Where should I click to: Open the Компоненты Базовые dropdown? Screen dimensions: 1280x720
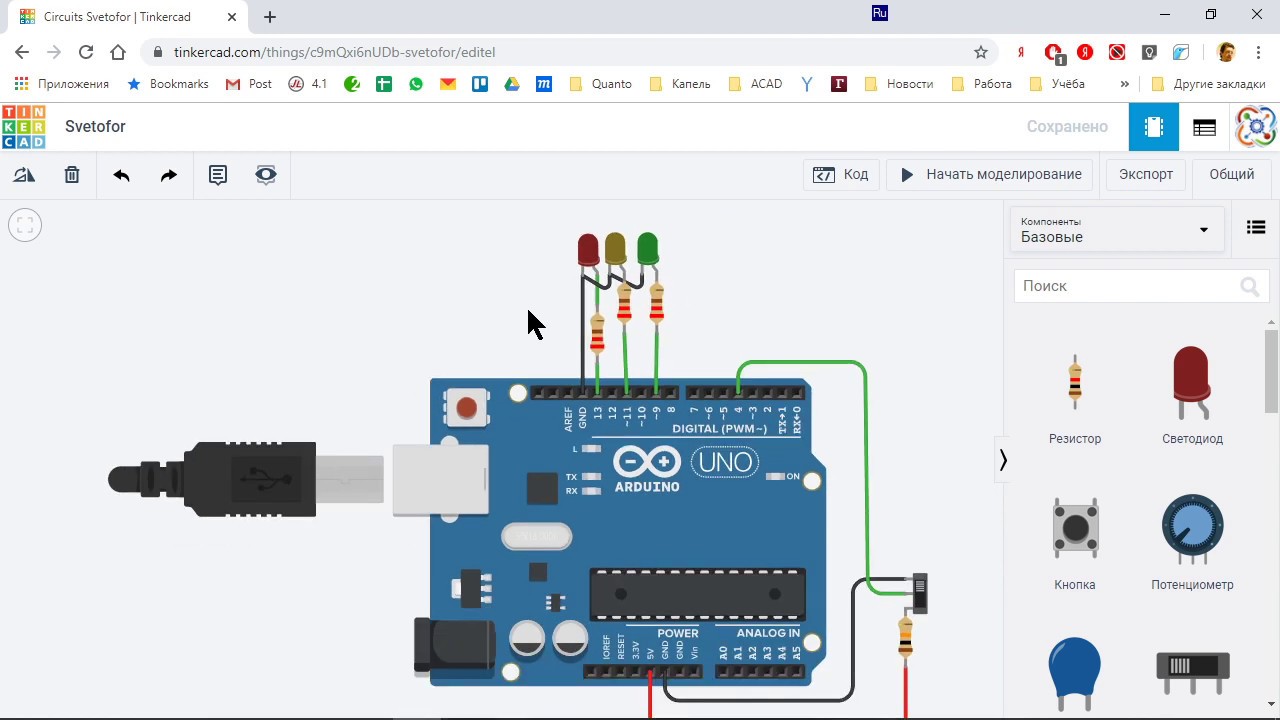tap(1116, 229)
